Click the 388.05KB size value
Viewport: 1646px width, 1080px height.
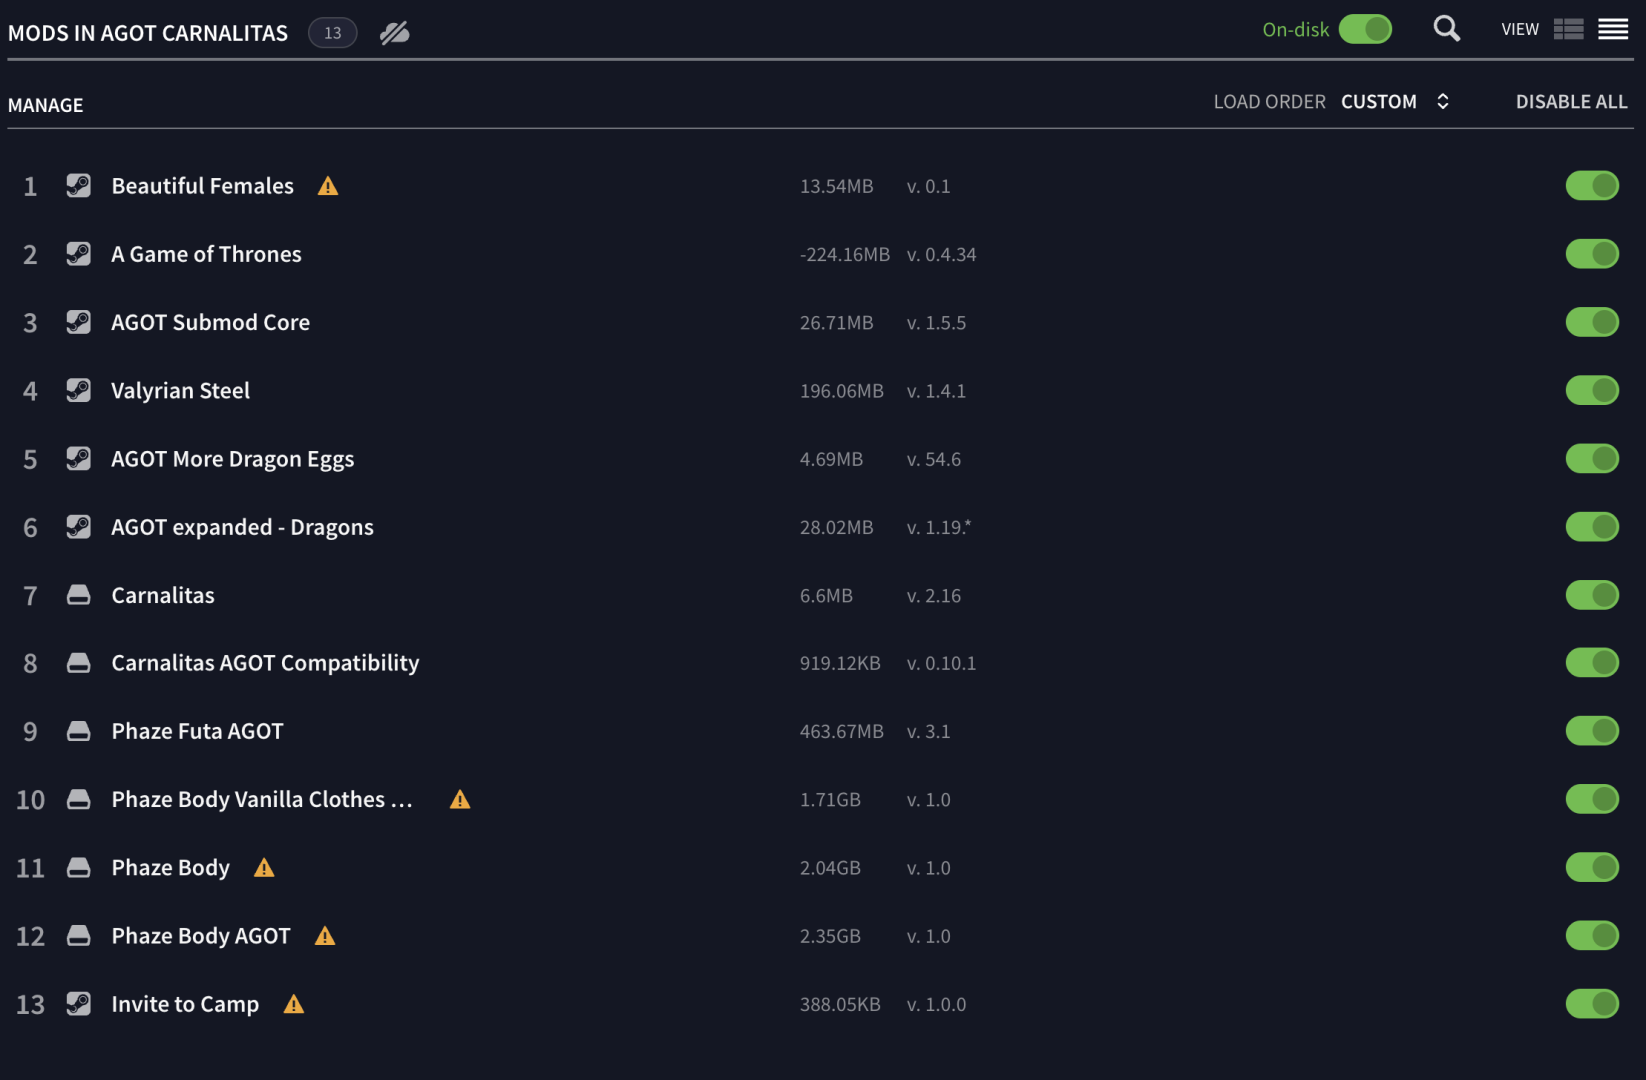(840, 1005)
